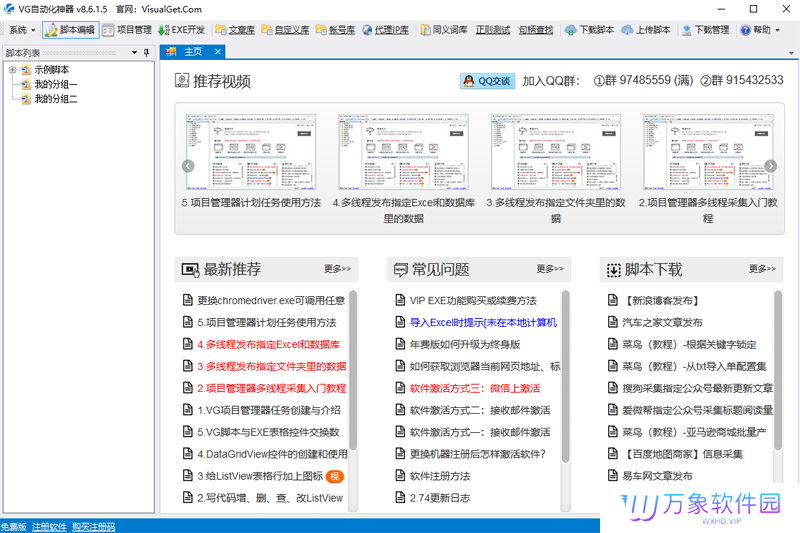The height and width of the screenshot is (533, 800).
Task: Open the 自定义库 custom library
Action: coord(285,30)
